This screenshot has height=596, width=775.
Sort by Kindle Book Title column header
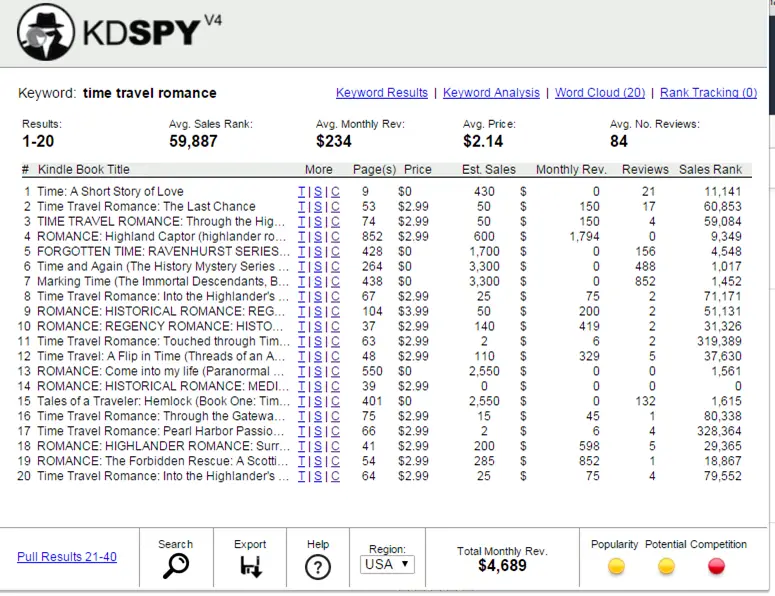pyautogui.click(x=84, y=170)
